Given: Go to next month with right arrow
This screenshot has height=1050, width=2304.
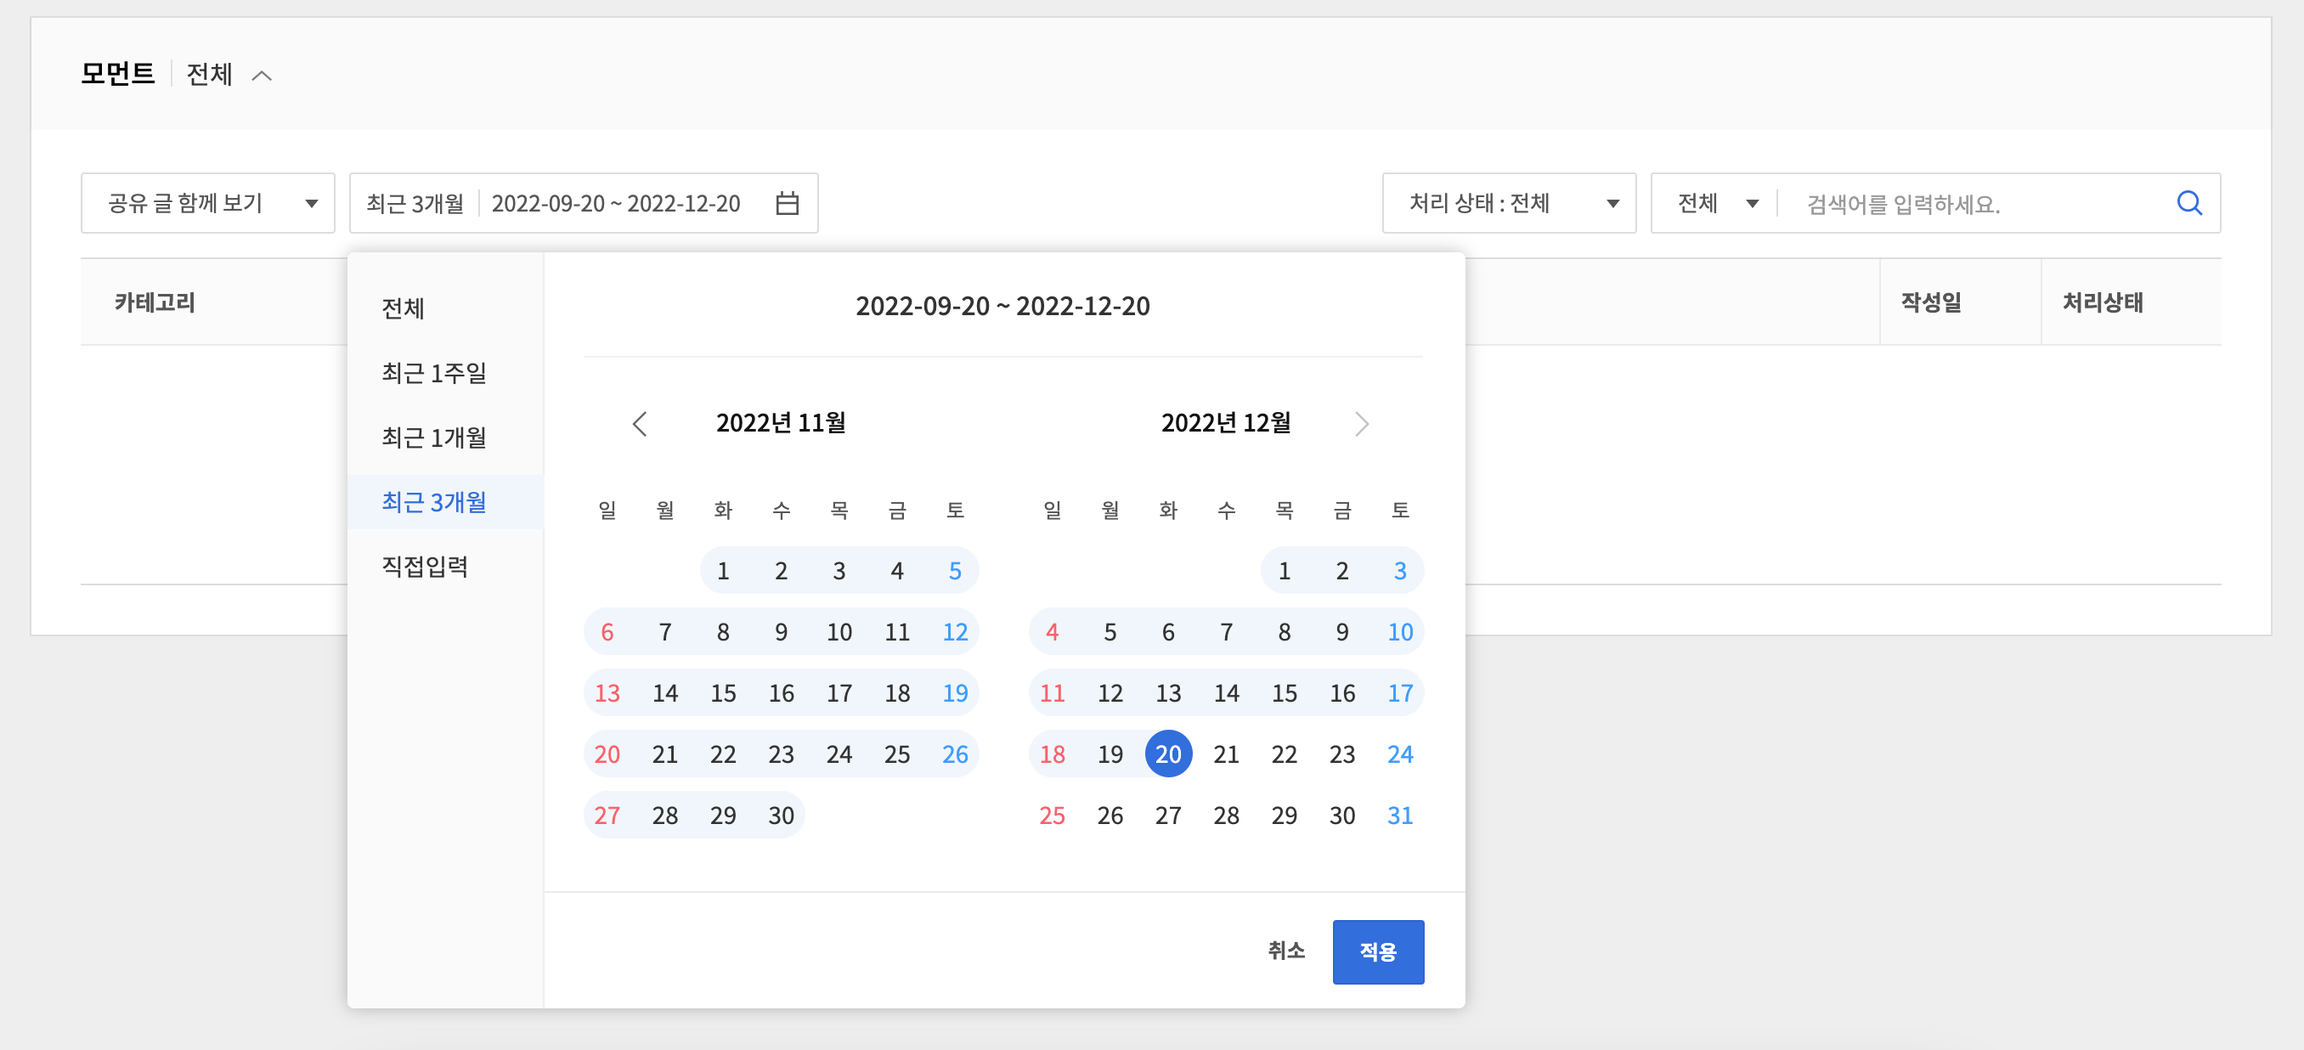Looking at the screenshot, I should [x=1361, y=424].
